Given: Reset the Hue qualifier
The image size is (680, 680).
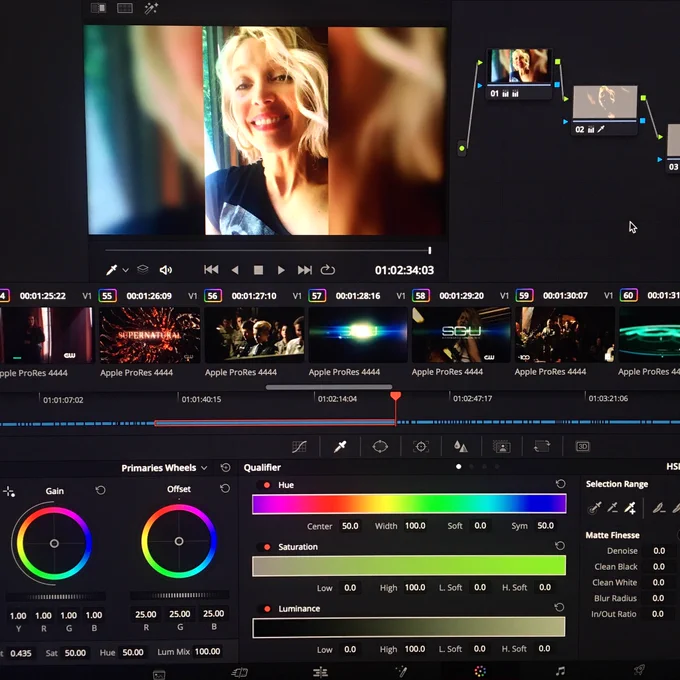Looking at the screenshot, I should (x=561, y=484).
